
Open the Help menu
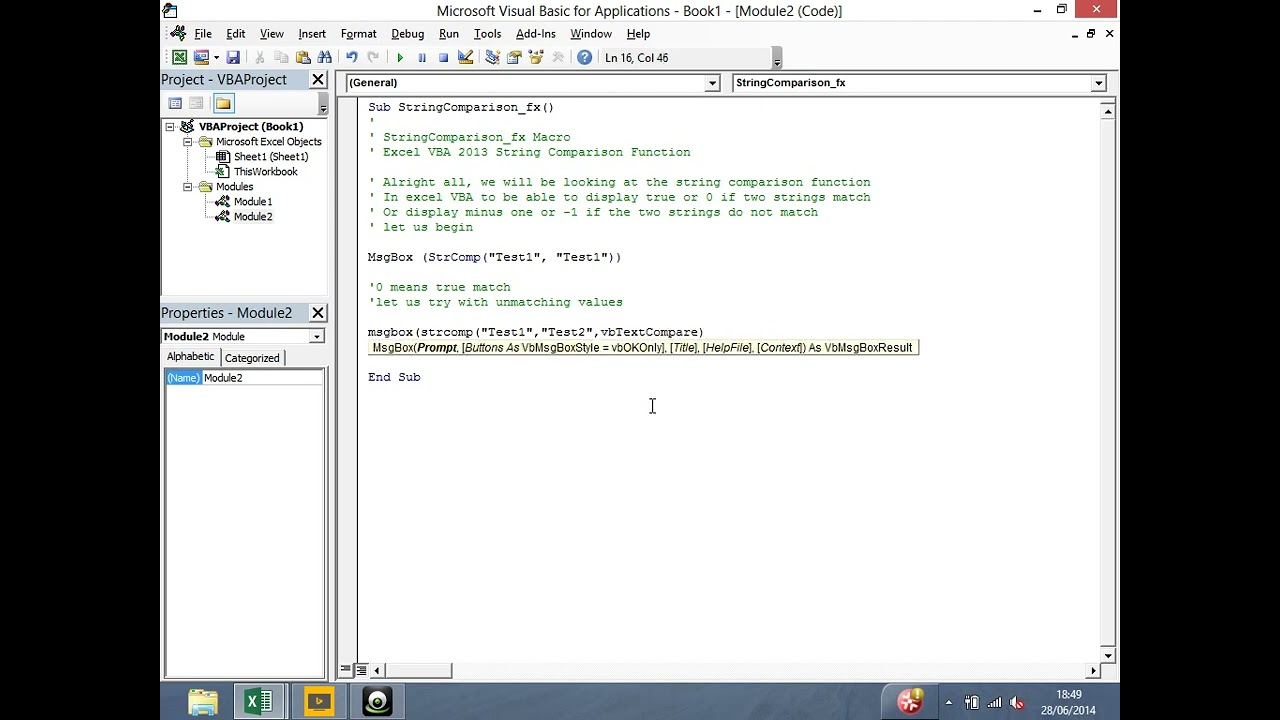coord(638,34)
